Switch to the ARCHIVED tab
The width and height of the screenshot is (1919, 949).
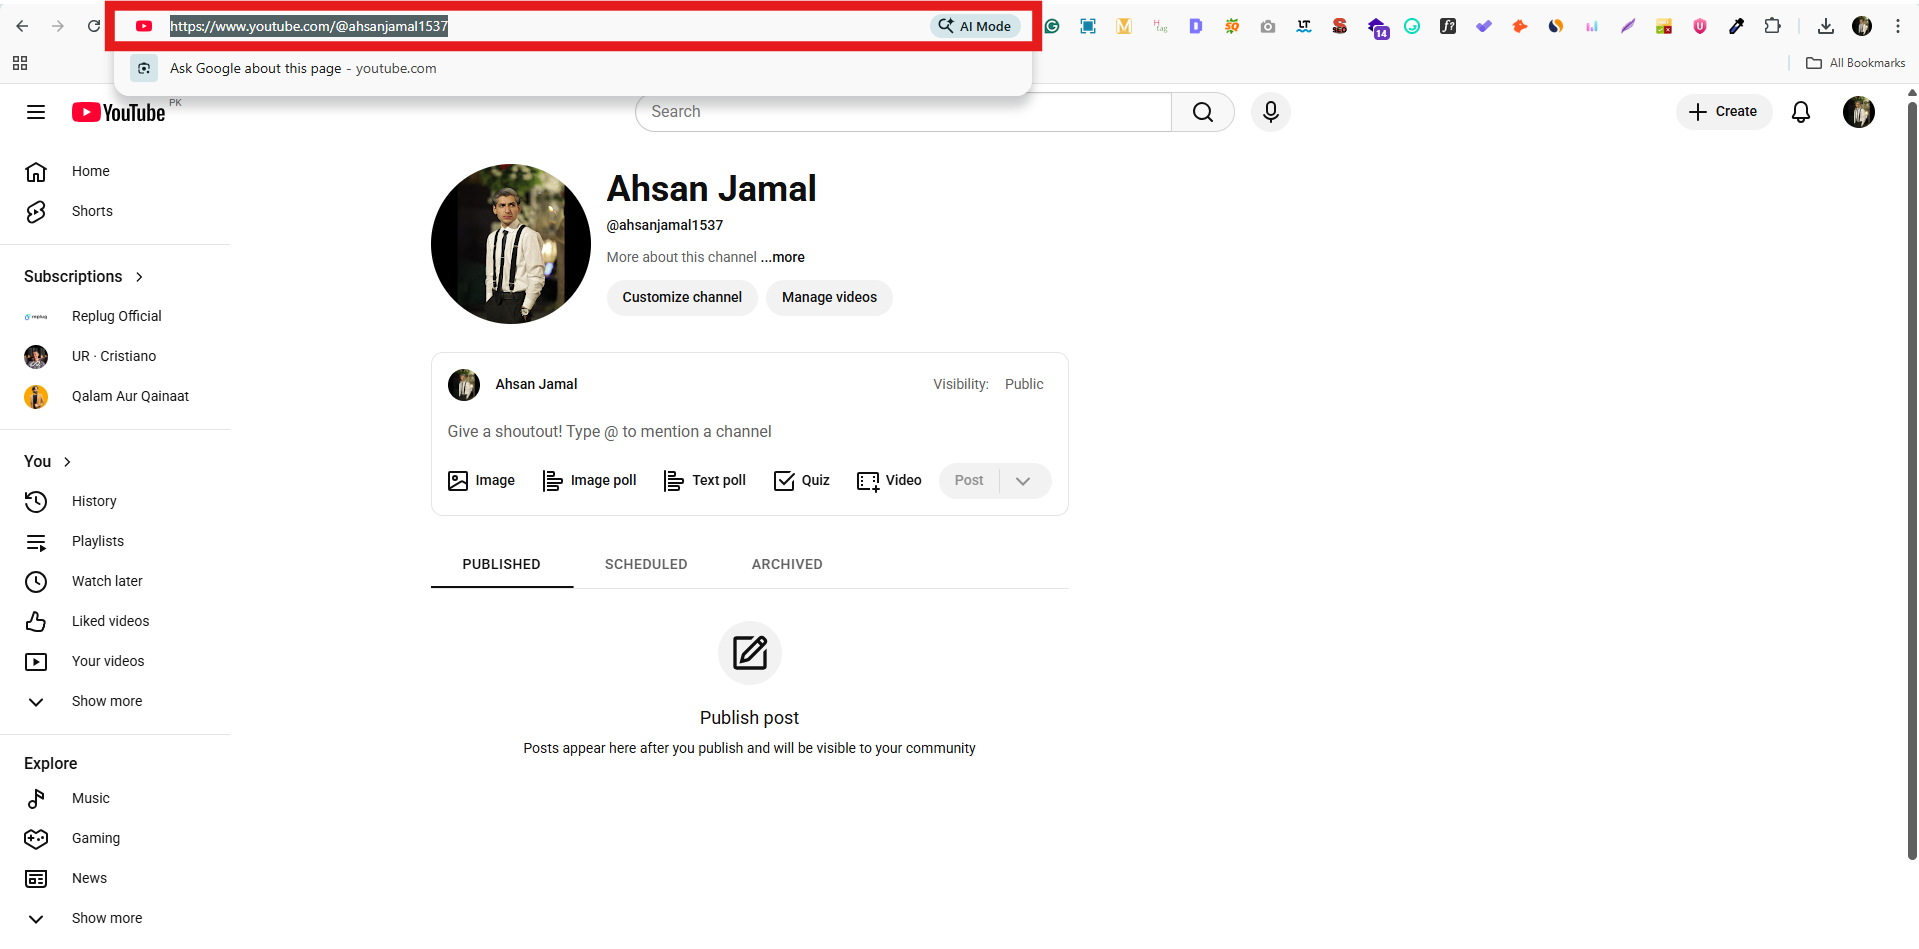(786, 564)
